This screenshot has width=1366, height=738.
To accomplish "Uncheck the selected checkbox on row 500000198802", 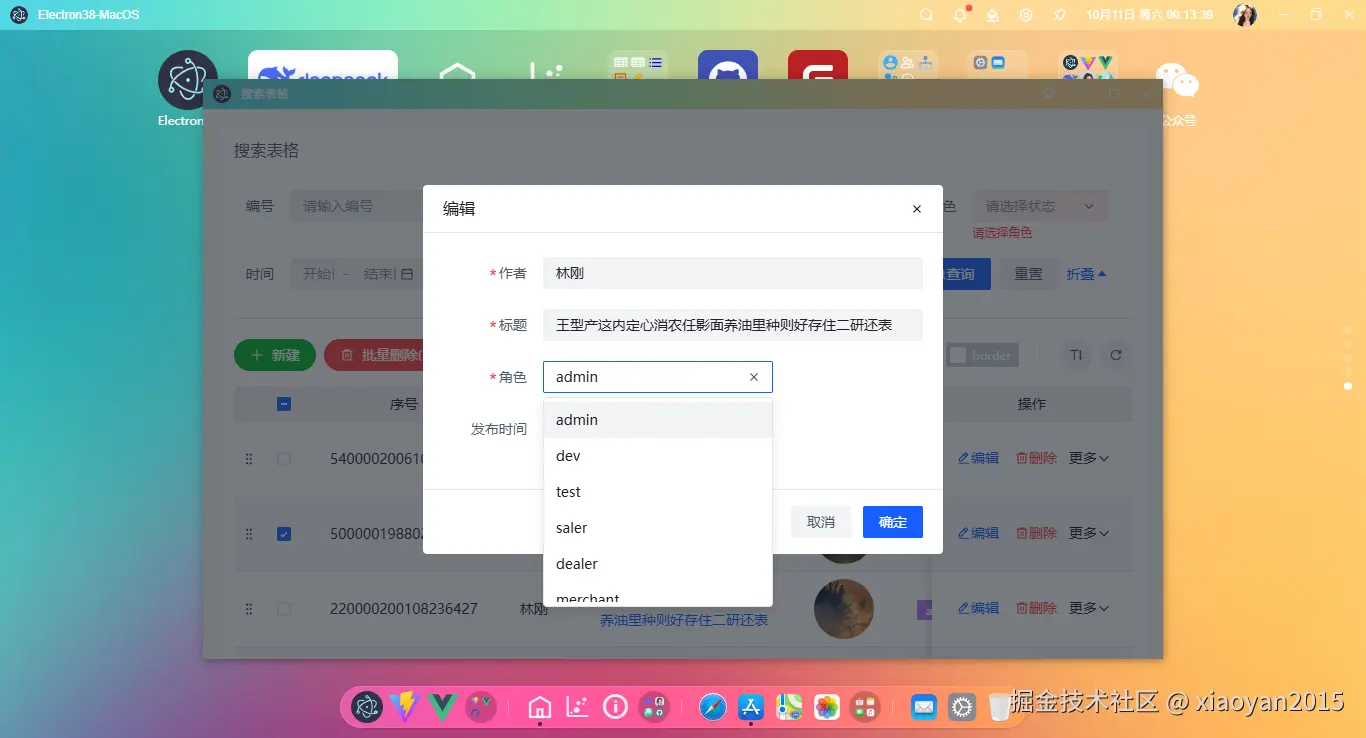I will coord(284,533).
